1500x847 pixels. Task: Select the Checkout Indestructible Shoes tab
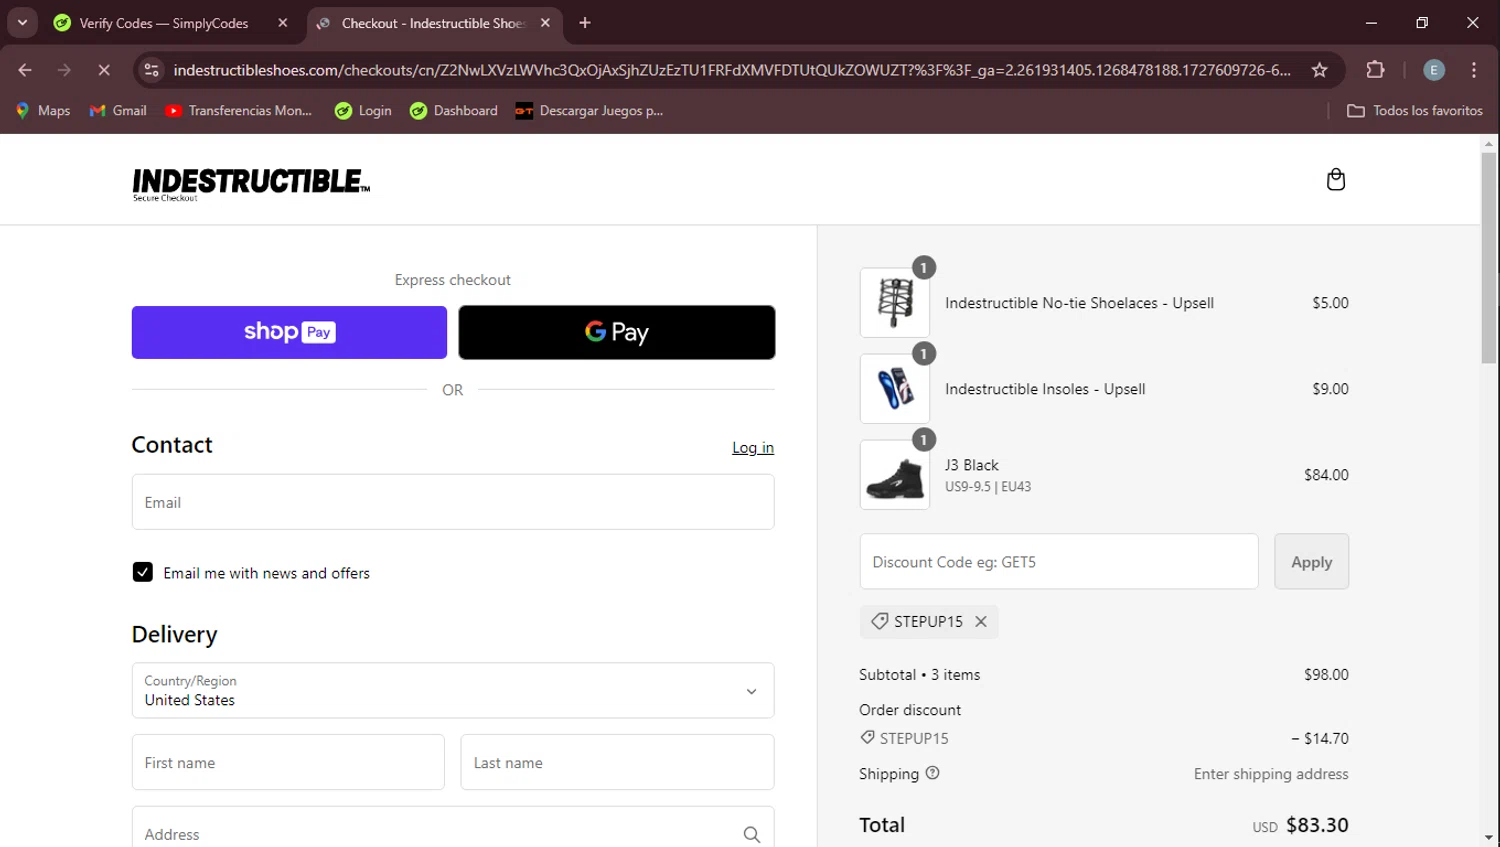(433, 23)
